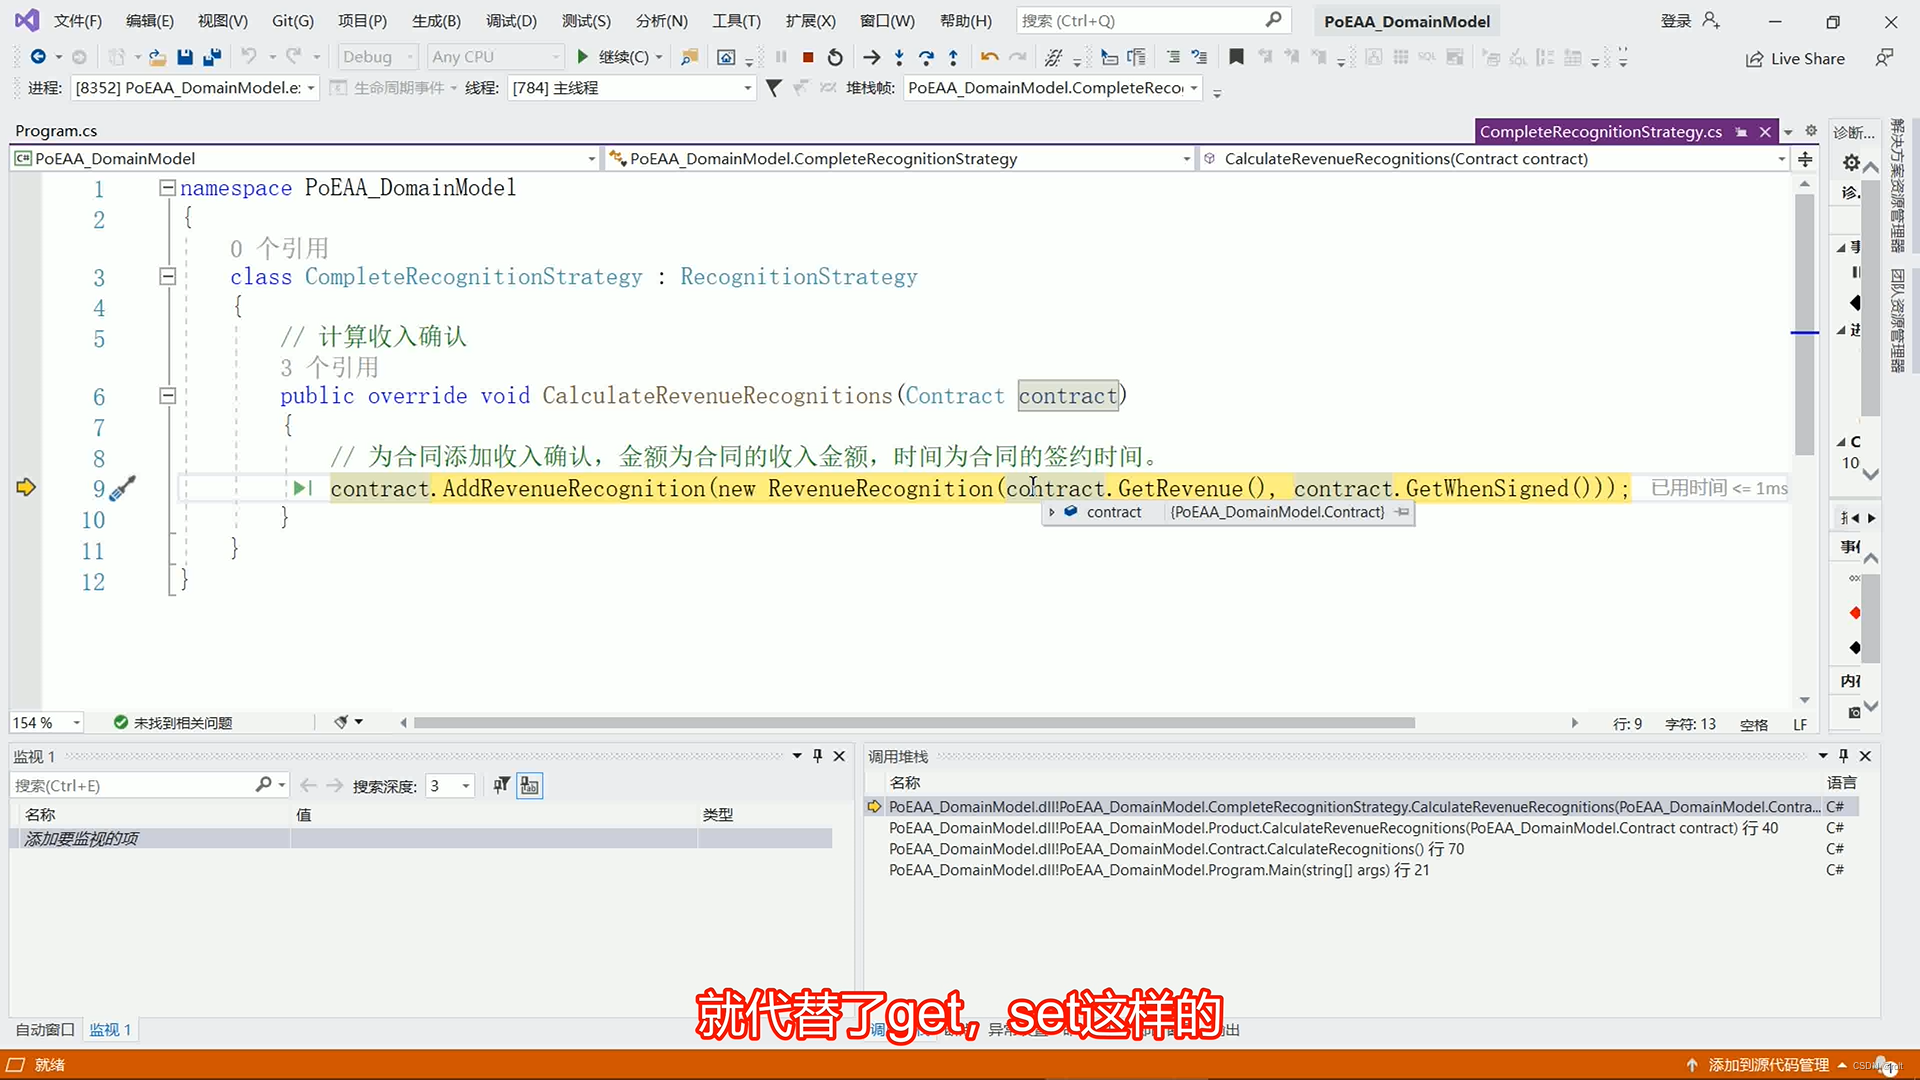Click the Step Out icon
This screenshot has height=1080, width=1920.
(953, 57)
